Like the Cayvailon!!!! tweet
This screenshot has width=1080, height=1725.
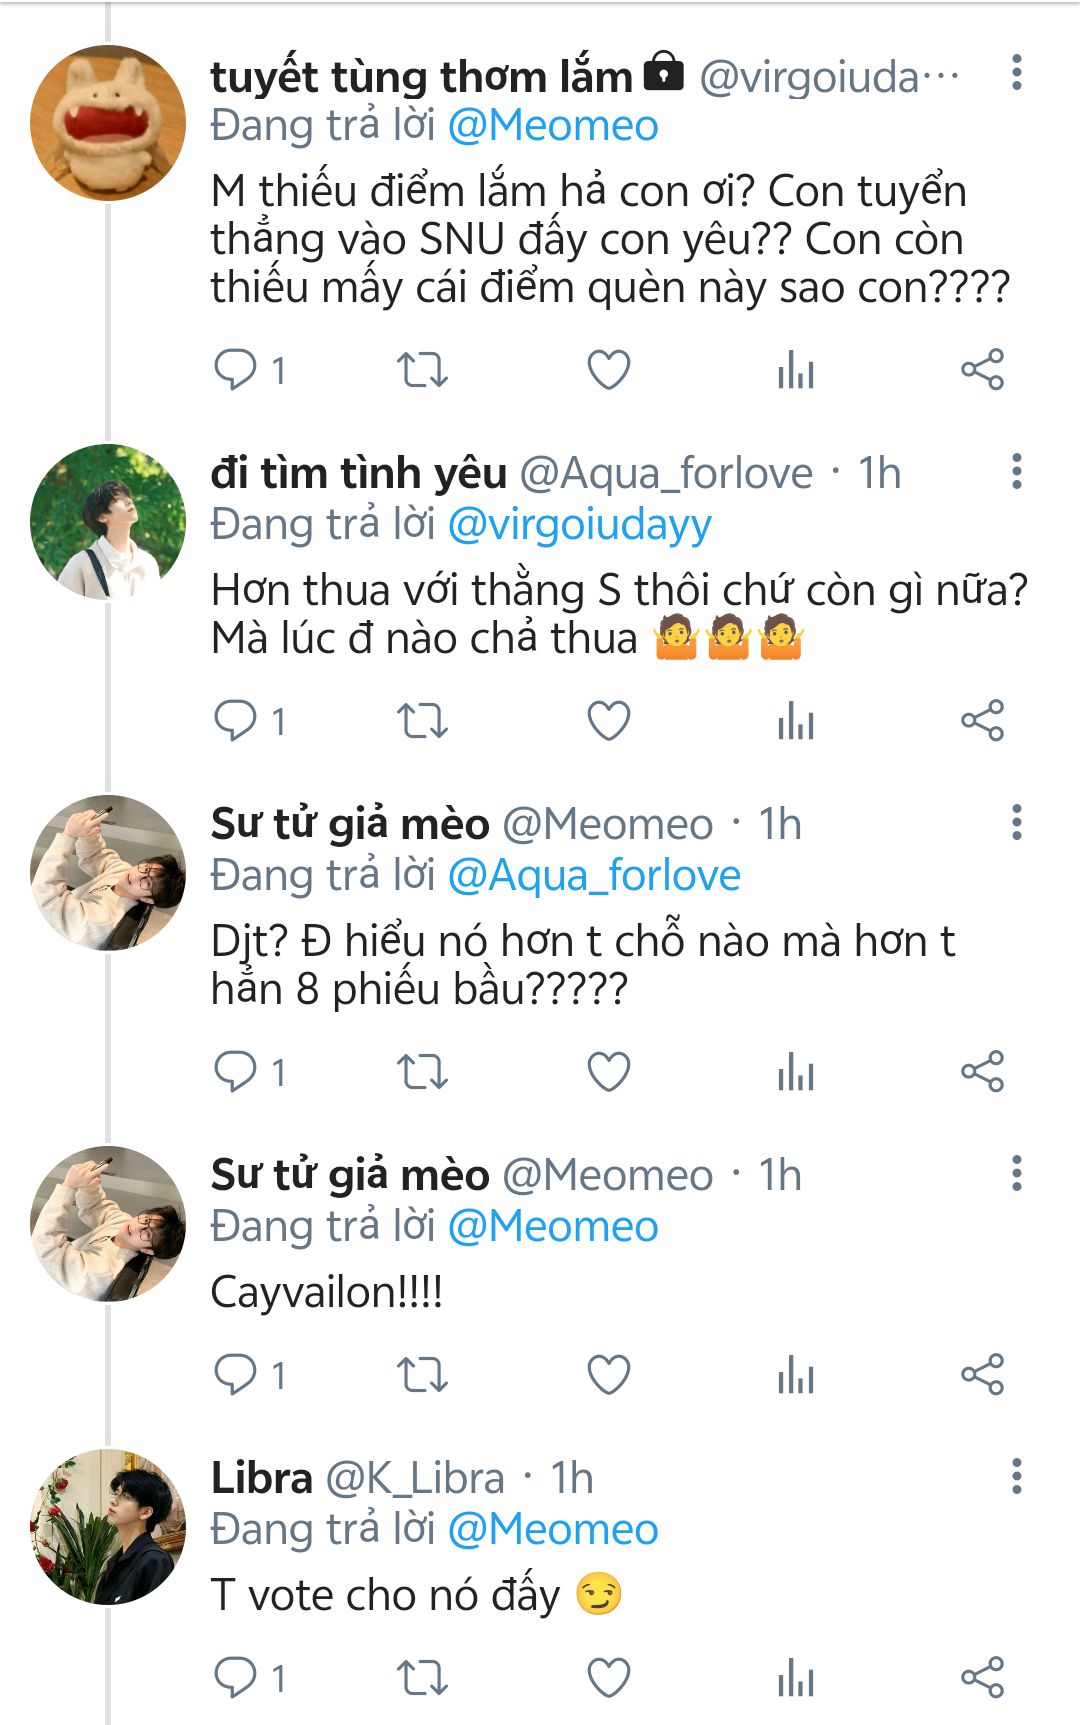coord(608,1374)
